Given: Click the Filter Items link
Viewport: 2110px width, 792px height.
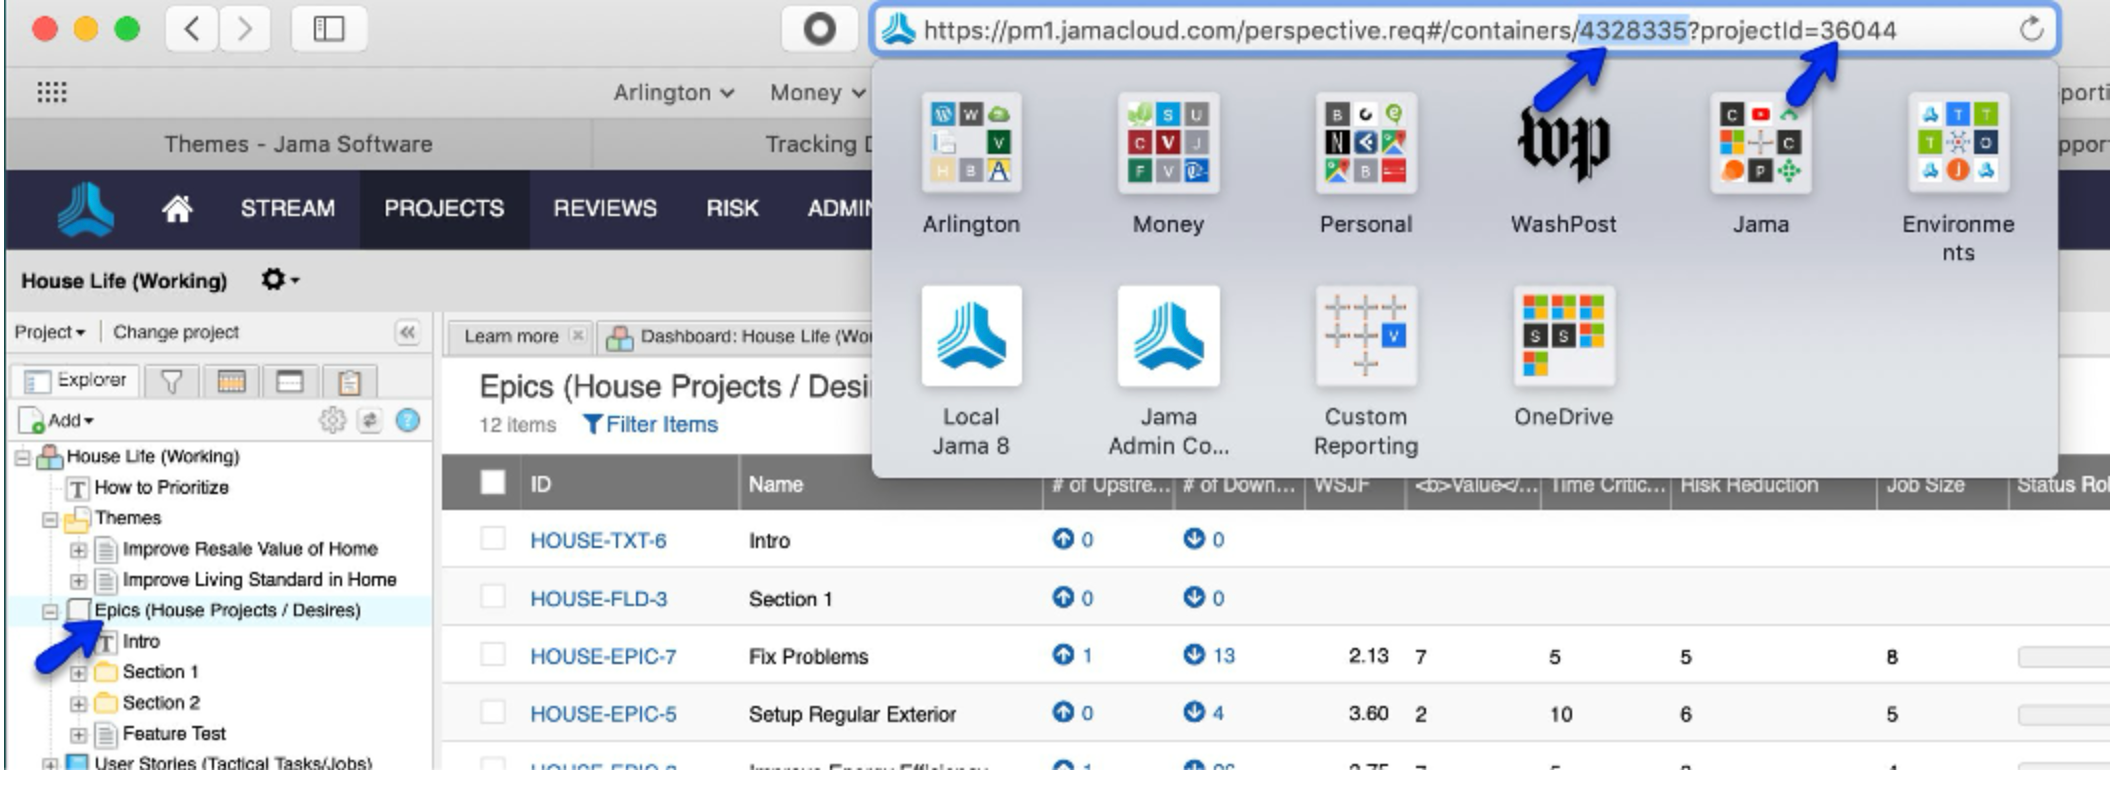Looking at the screenshot, I should pyautogui.click(x=650, y=425).
